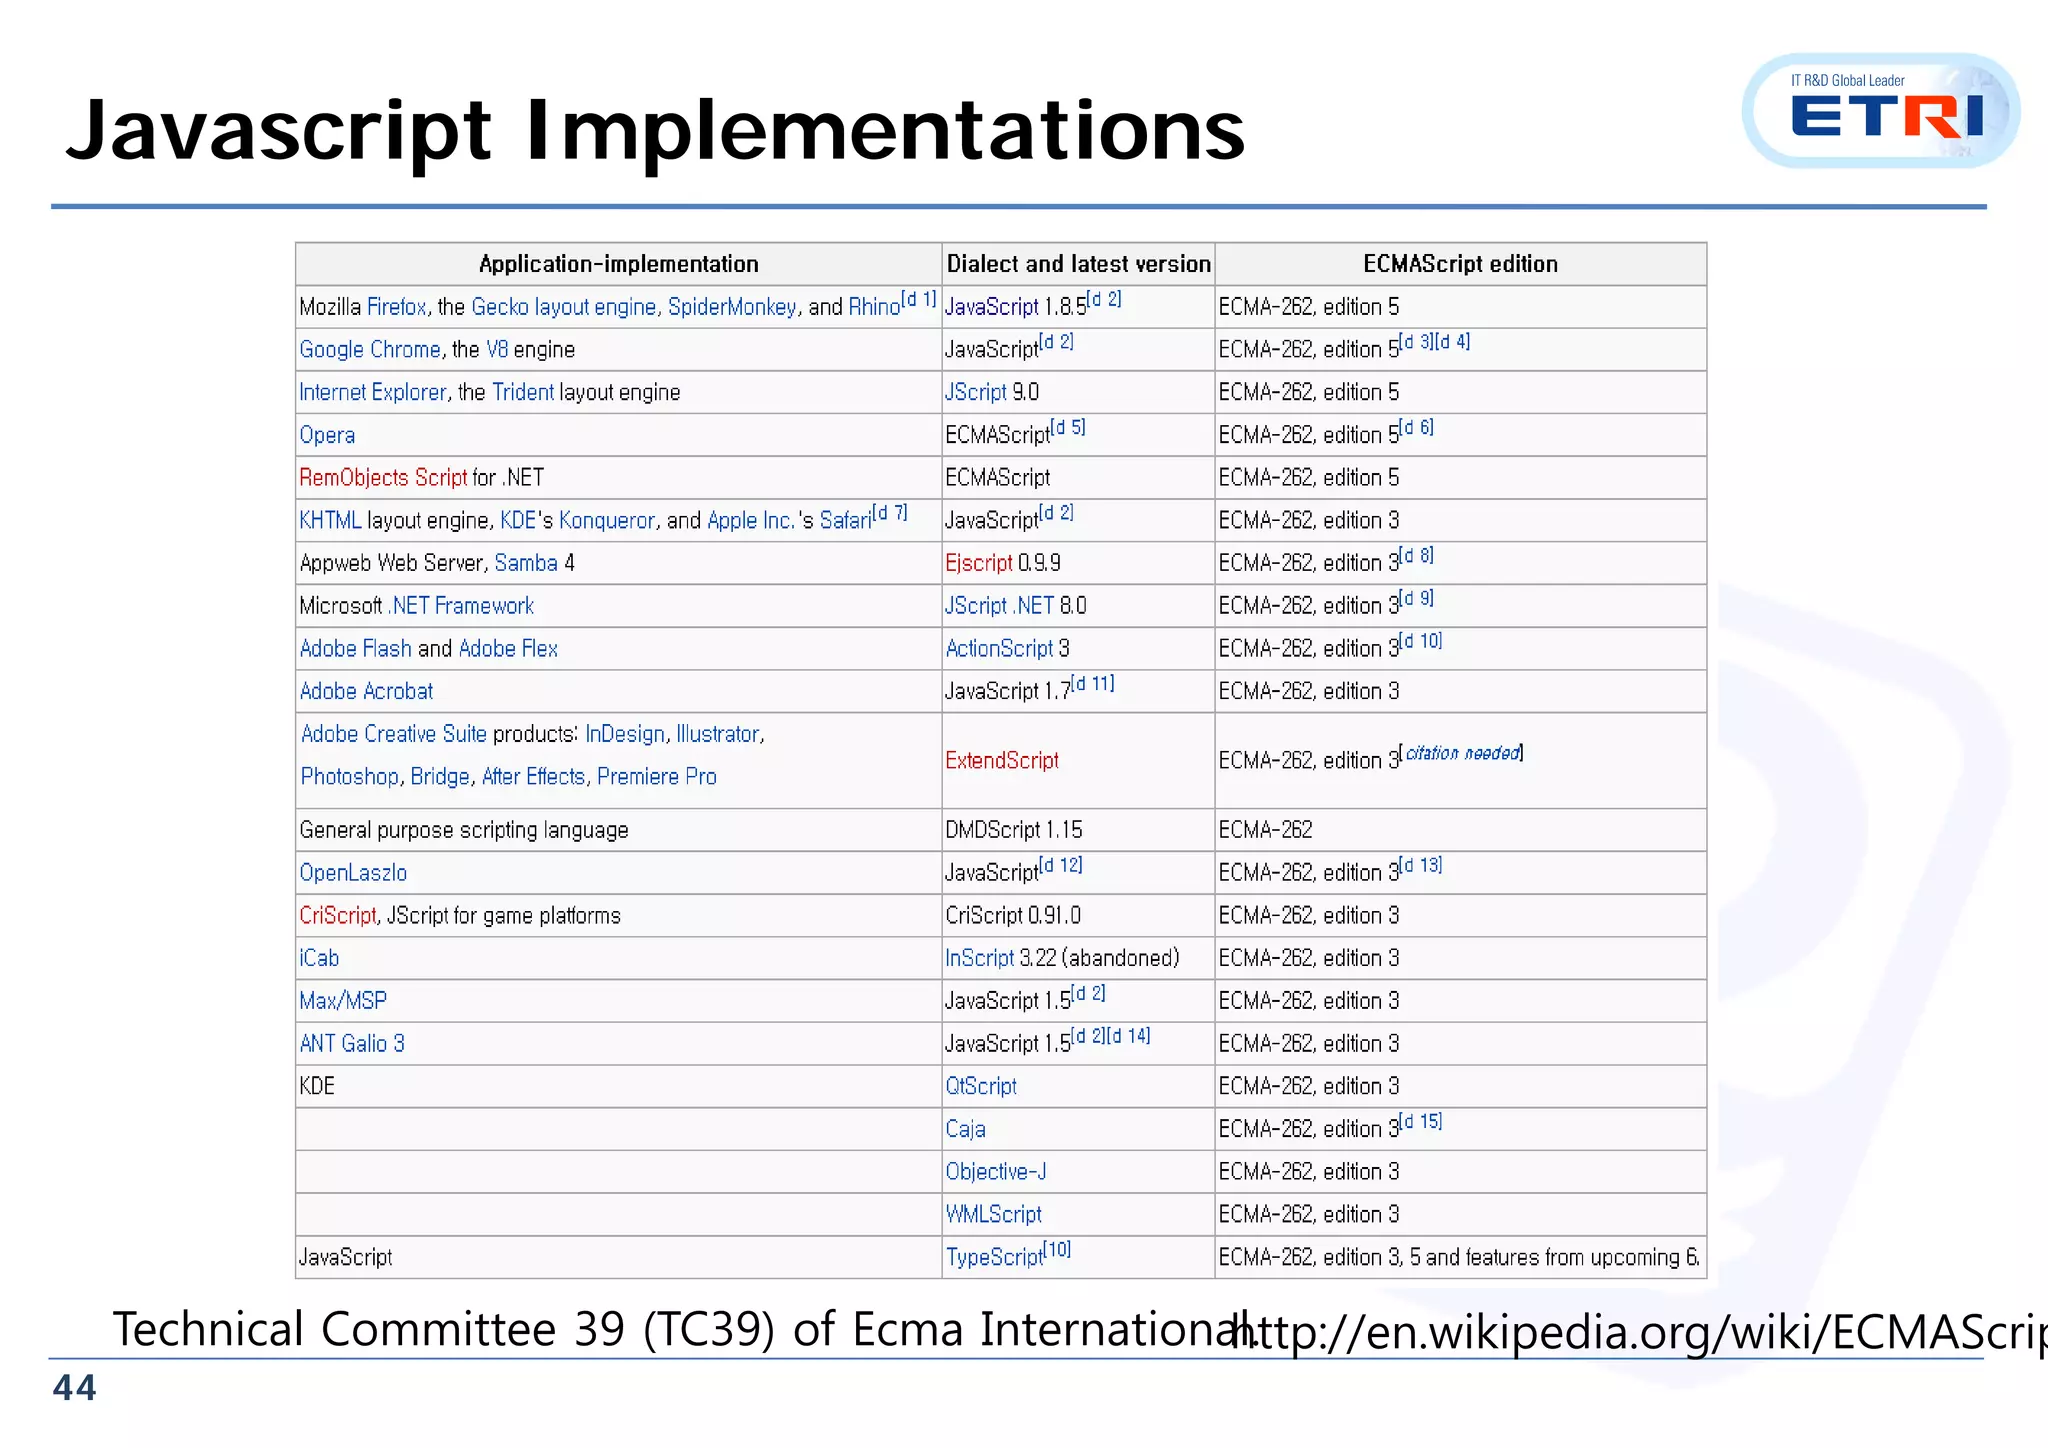
Task: Open the iCab link
Action: click(319, 958)
